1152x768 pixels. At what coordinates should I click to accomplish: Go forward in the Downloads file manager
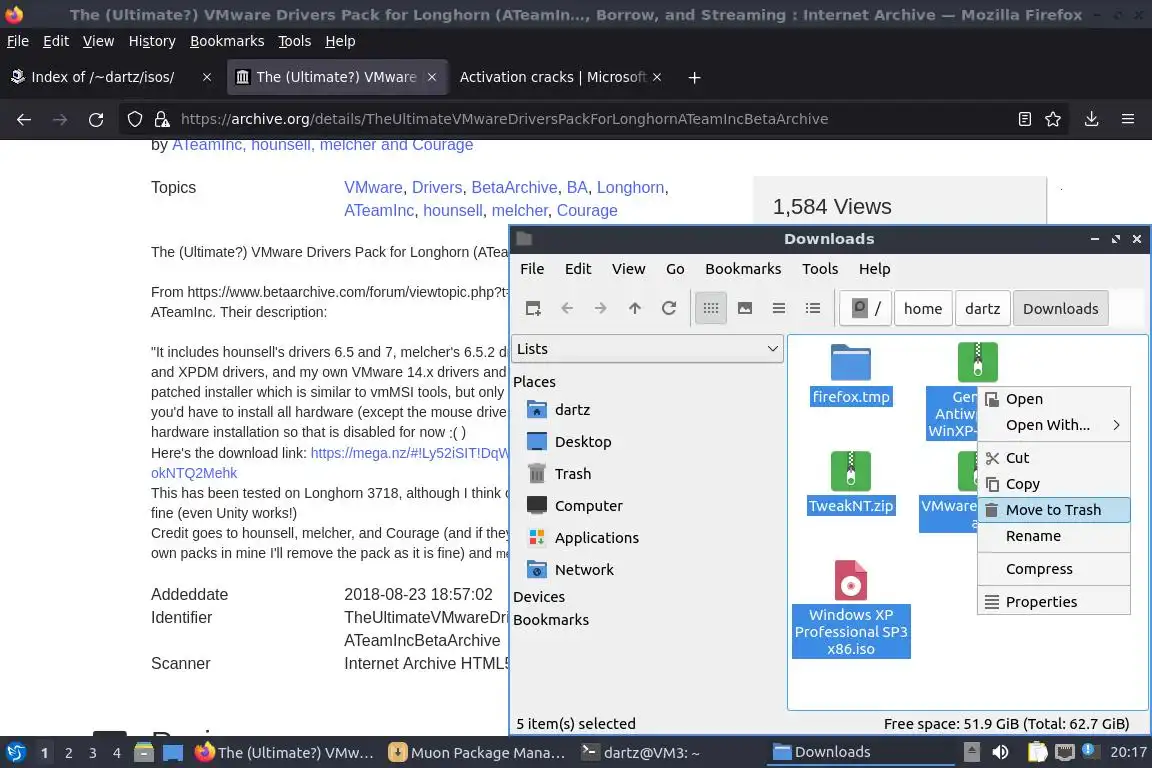tap(600, 309)
